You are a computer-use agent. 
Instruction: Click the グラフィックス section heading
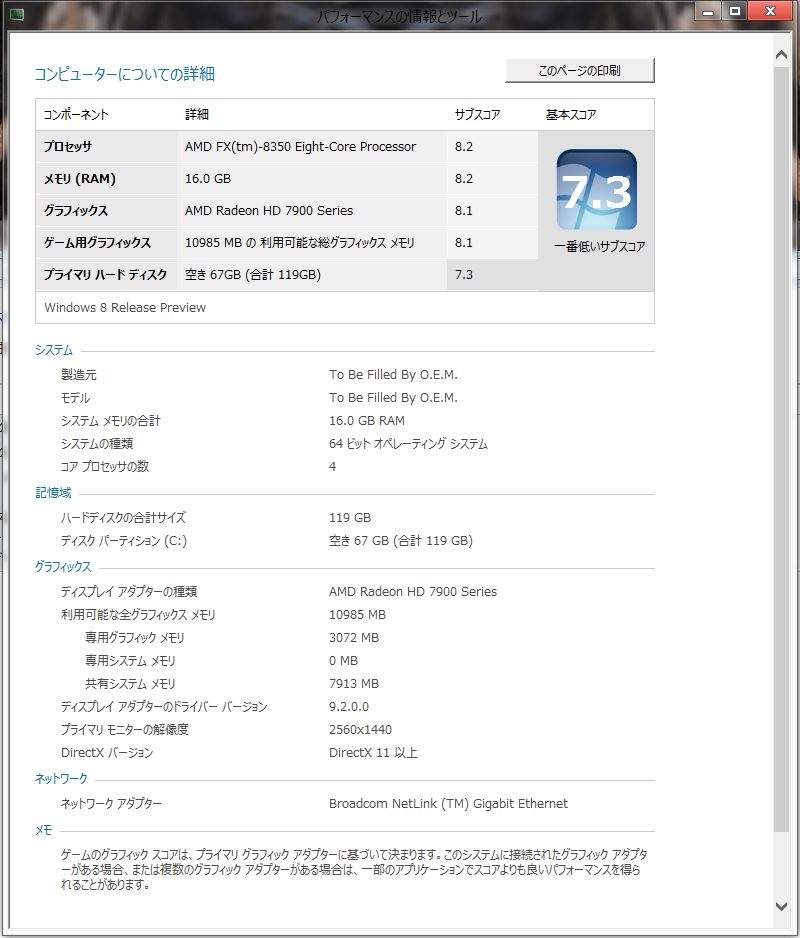(x=63, y=567)
